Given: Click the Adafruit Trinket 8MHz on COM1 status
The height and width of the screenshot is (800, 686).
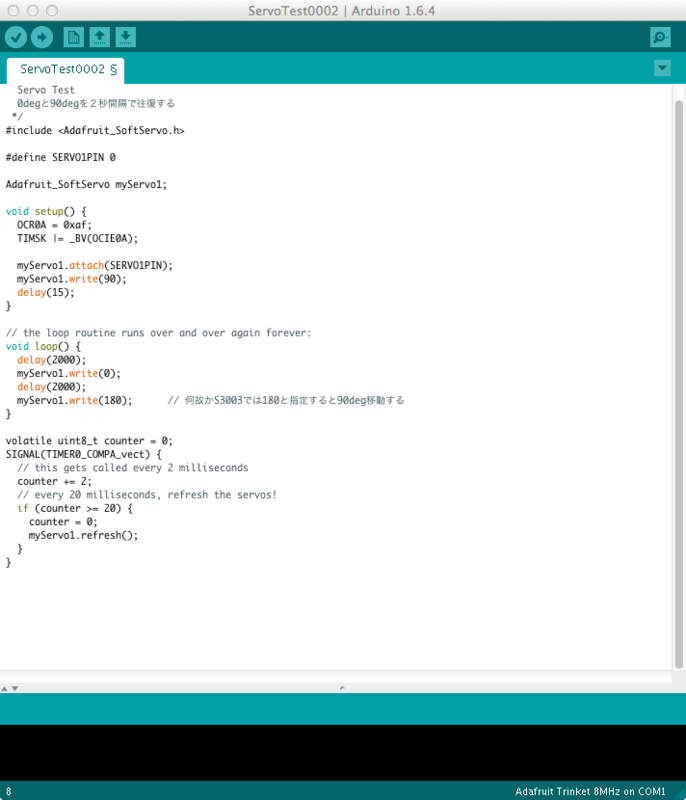Looking at the screenshot, I should (590, 791).
